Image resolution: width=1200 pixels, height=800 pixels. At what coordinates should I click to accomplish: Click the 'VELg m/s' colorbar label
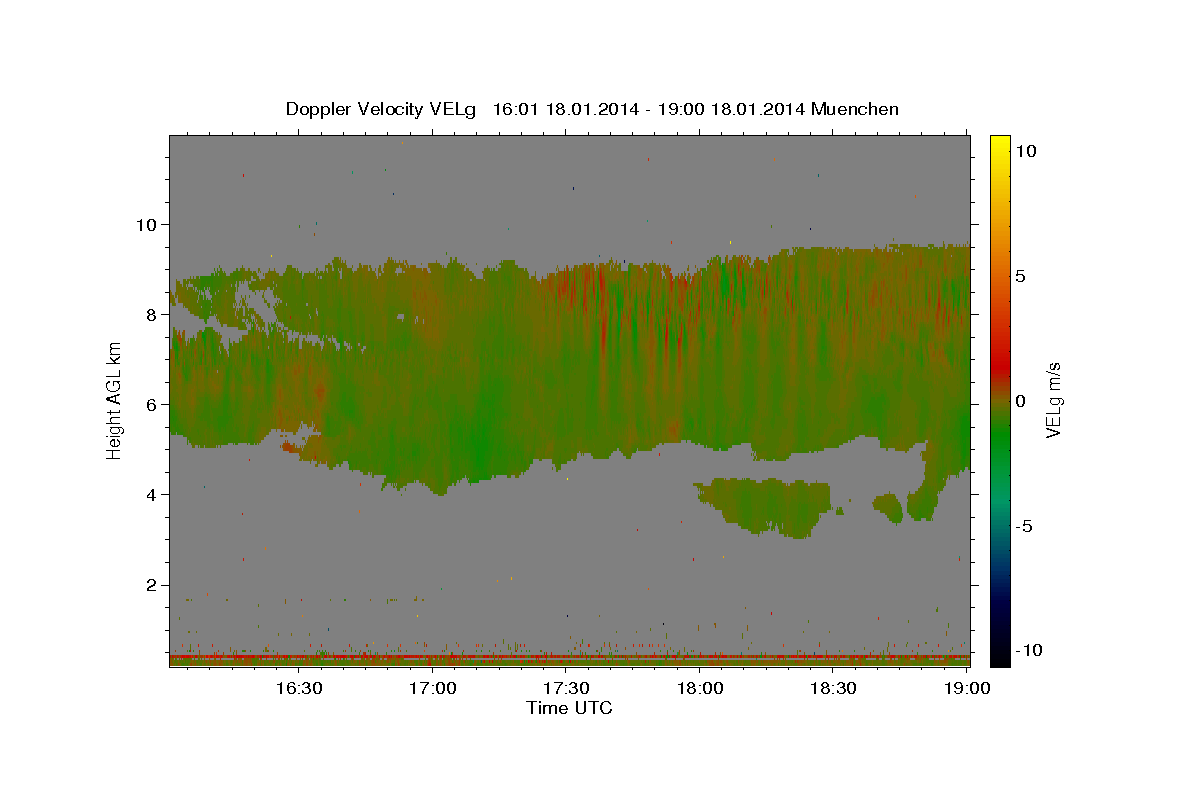click(1053, 400)
